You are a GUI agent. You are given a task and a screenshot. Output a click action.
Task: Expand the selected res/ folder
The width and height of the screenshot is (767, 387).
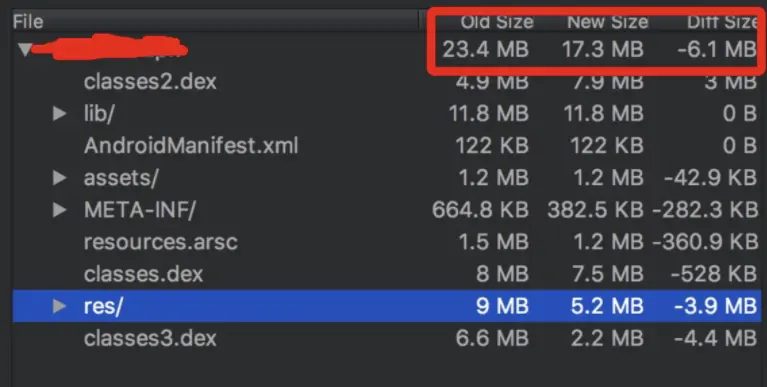(x=59, y=306)
